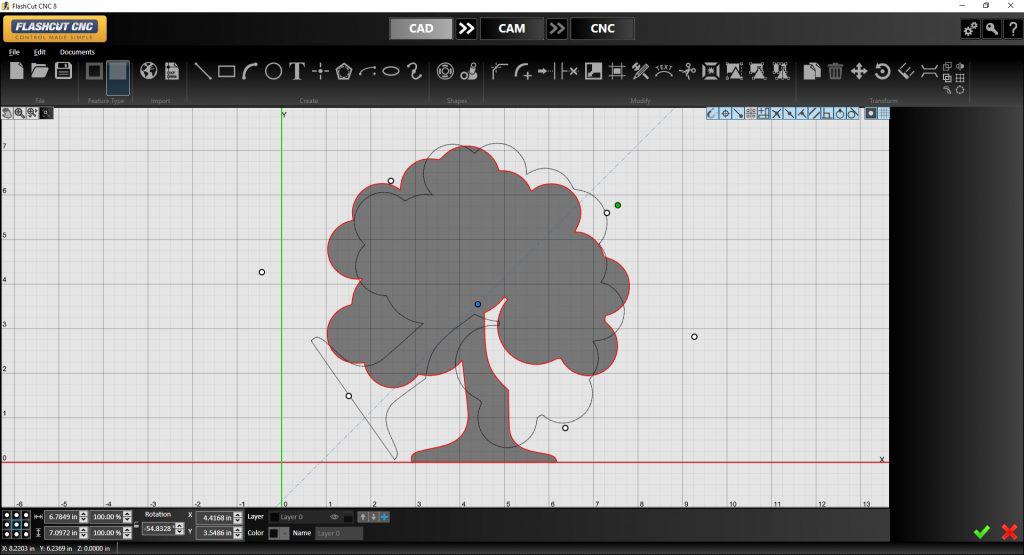
Task: Click the Save file icon
Action: [x=64, y=70]
